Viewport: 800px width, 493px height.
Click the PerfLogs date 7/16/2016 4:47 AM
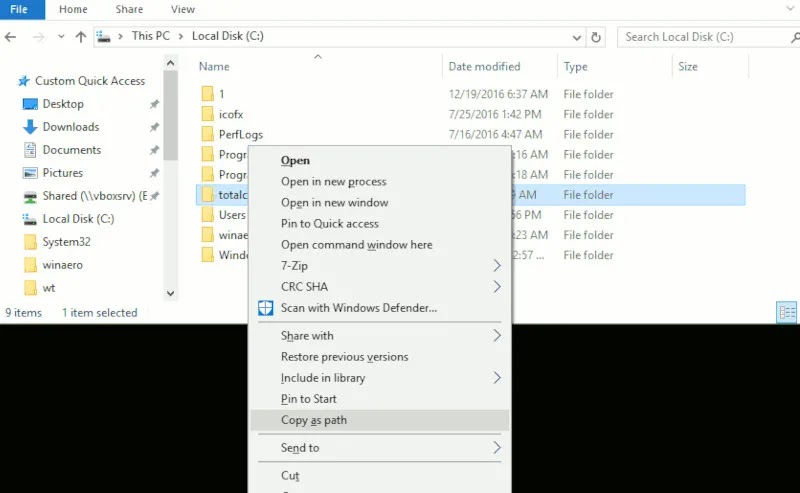point(495,134)
